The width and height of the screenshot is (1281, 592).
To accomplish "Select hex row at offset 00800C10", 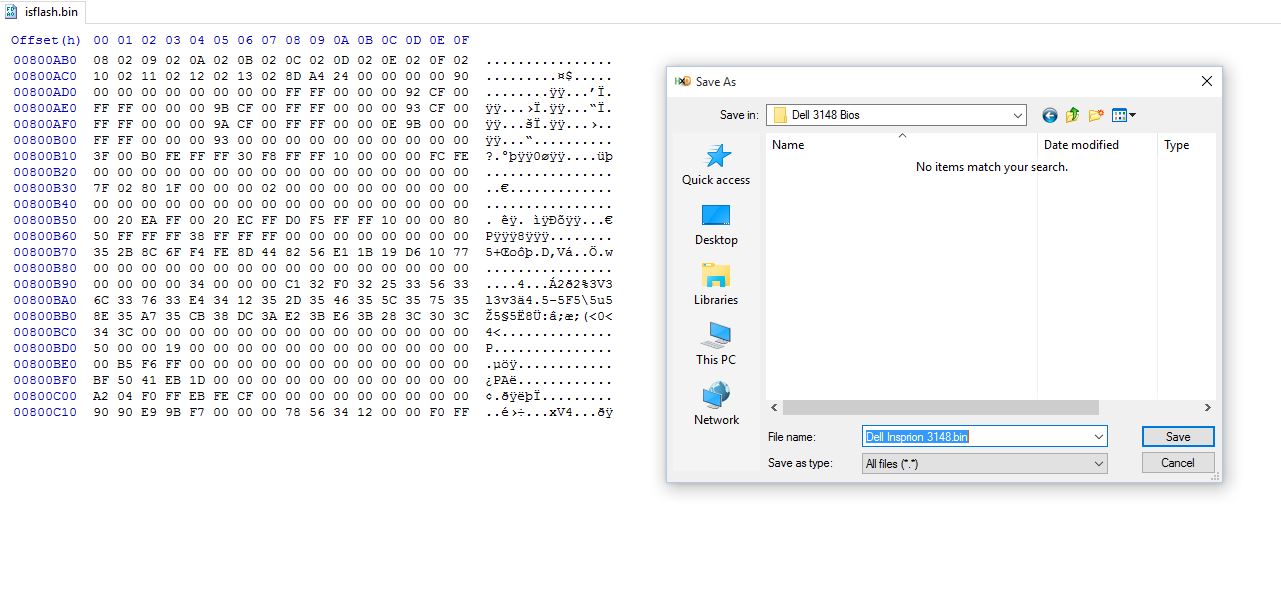I will pos(312,413).
